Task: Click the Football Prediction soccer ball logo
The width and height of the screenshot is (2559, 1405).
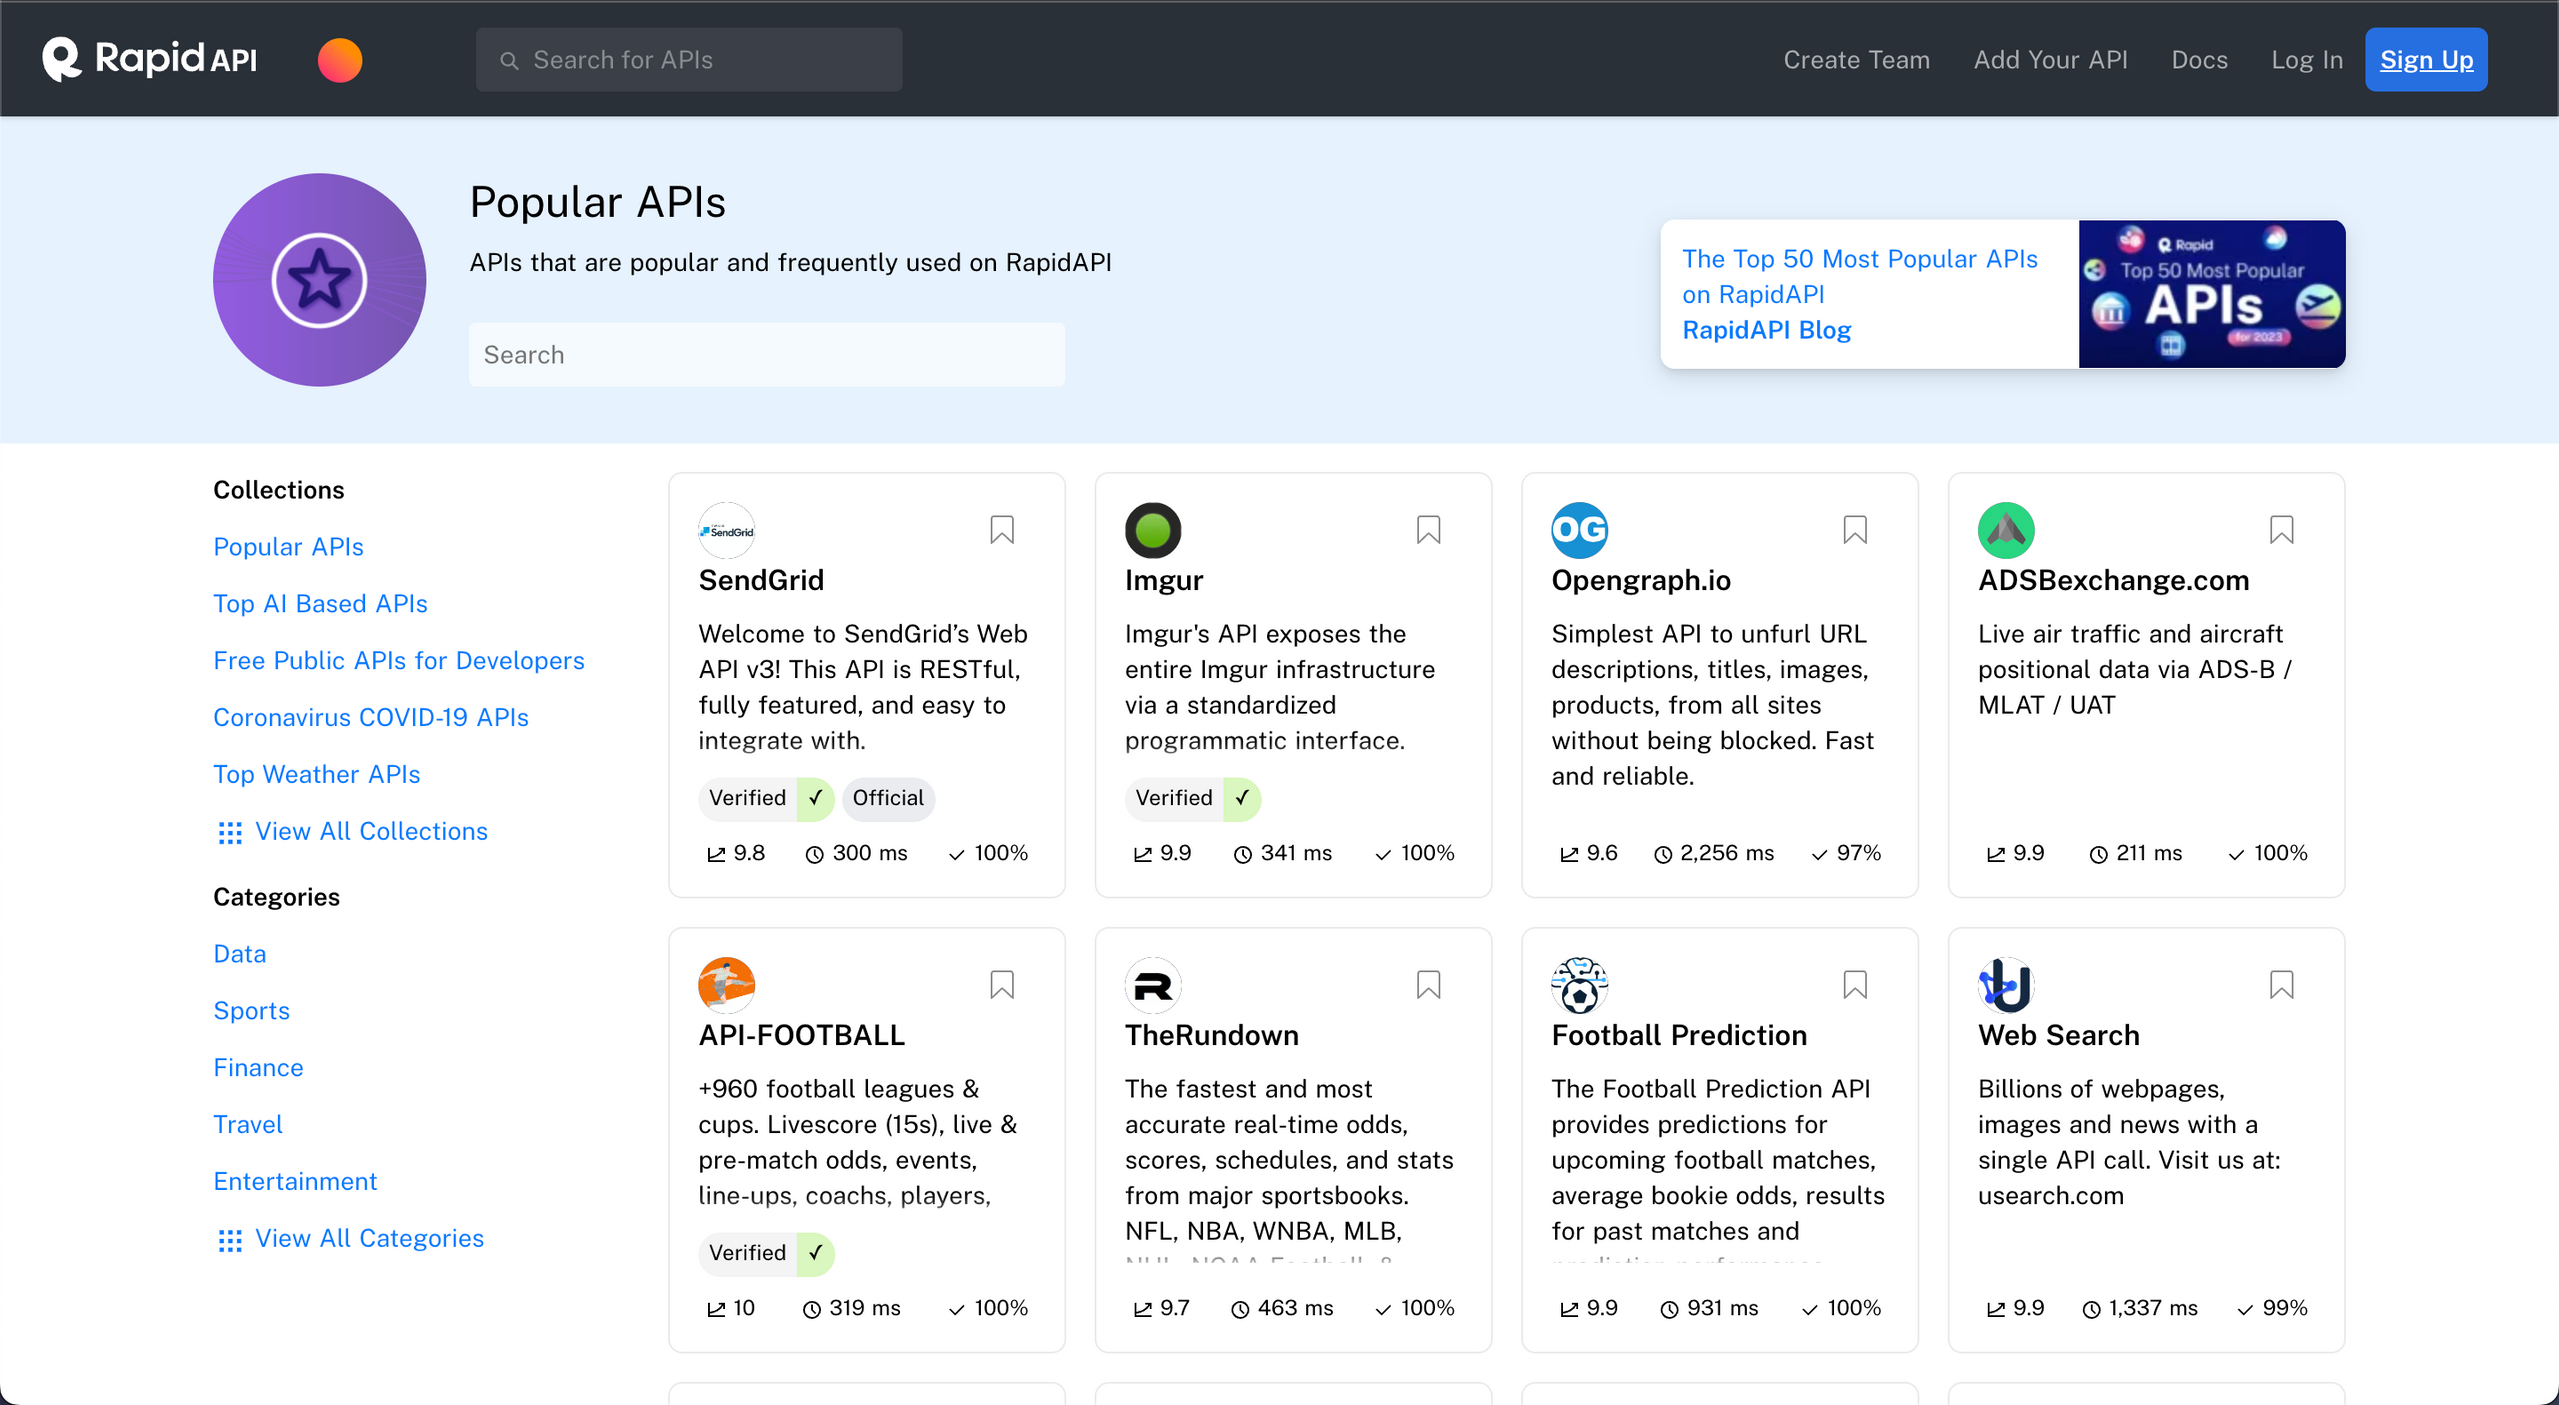Action: [x=1579, y=984]
